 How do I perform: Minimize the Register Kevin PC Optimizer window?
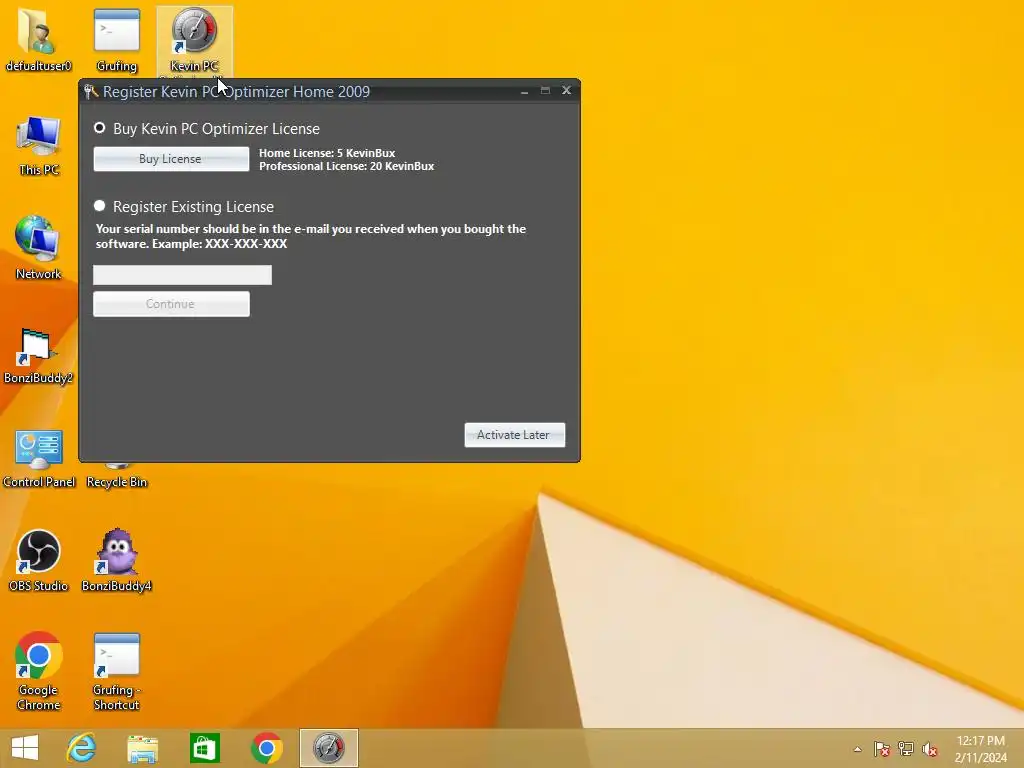click(x=524, y=91)
